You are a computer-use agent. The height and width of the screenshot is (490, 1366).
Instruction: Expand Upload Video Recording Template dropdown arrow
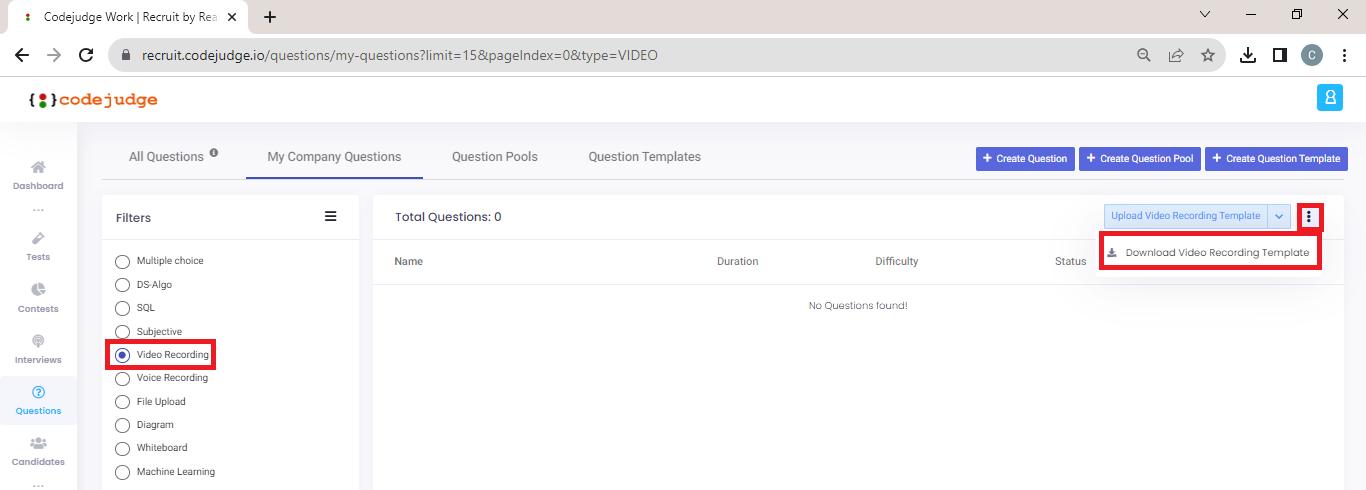click(x=1279, y=216)
